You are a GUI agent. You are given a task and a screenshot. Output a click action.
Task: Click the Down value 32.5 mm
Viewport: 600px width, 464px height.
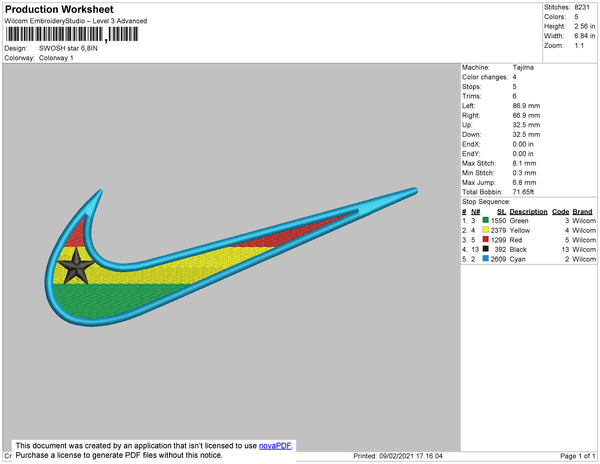tap(526, 134)
